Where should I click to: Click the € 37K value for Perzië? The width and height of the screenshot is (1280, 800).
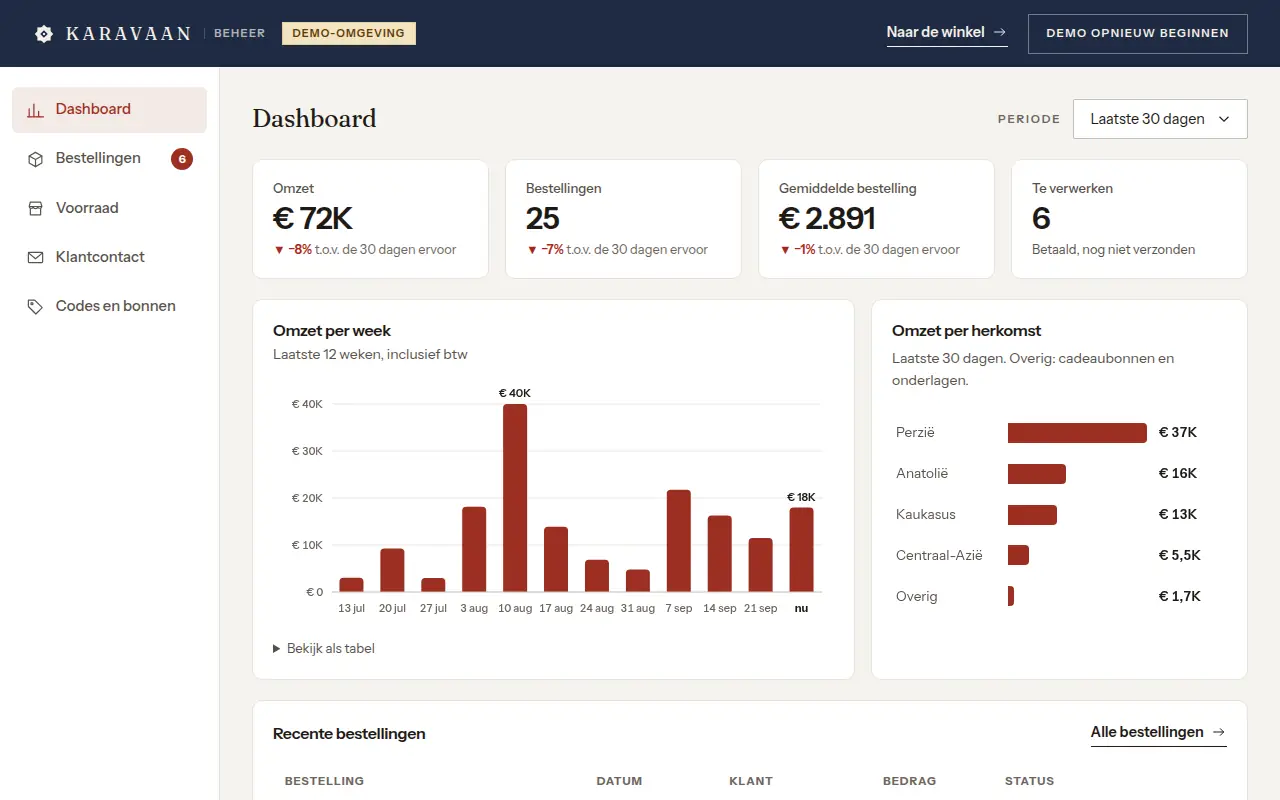pyautogui.click(x=1178, y=433)
